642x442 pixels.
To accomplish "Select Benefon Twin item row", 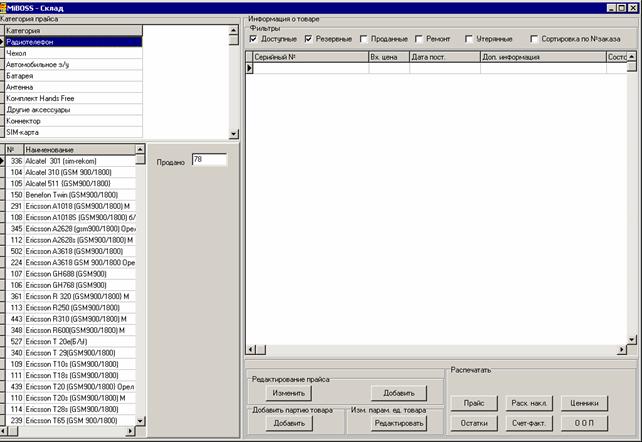I will 71,195.
